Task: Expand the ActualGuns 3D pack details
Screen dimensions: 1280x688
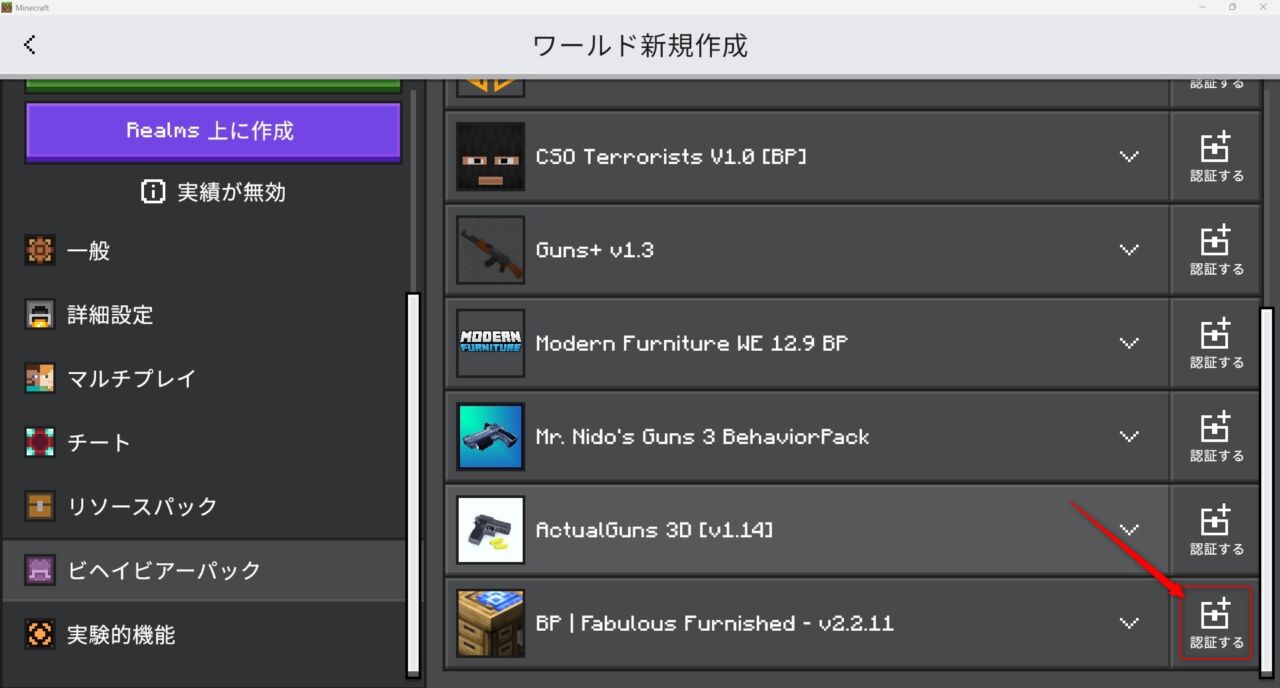Action: click(x=1129, y=530)
